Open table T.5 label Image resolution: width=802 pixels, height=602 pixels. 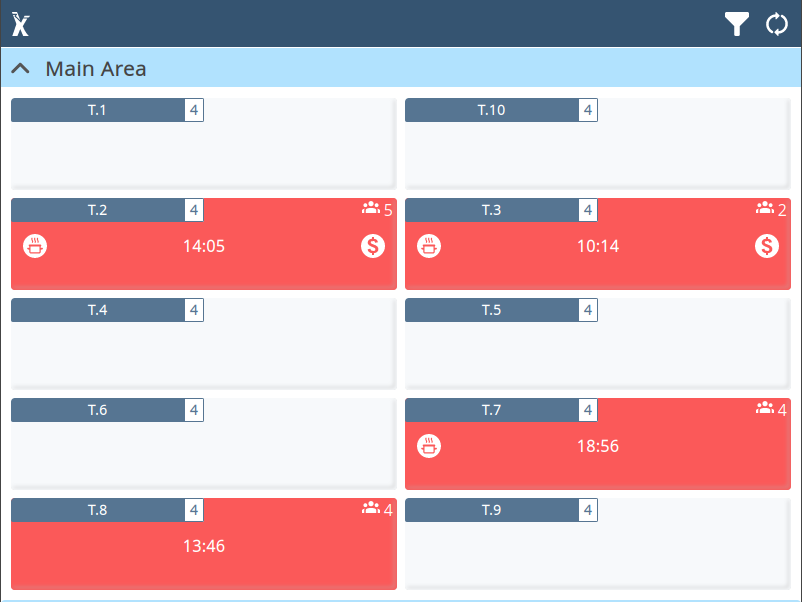[x=491, y=310]
